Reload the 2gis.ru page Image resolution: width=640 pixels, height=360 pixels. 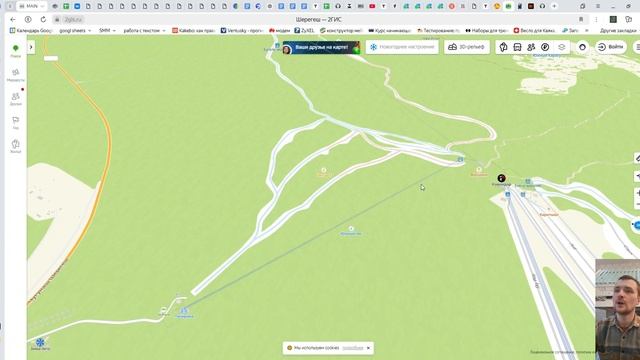pos(43,20)
